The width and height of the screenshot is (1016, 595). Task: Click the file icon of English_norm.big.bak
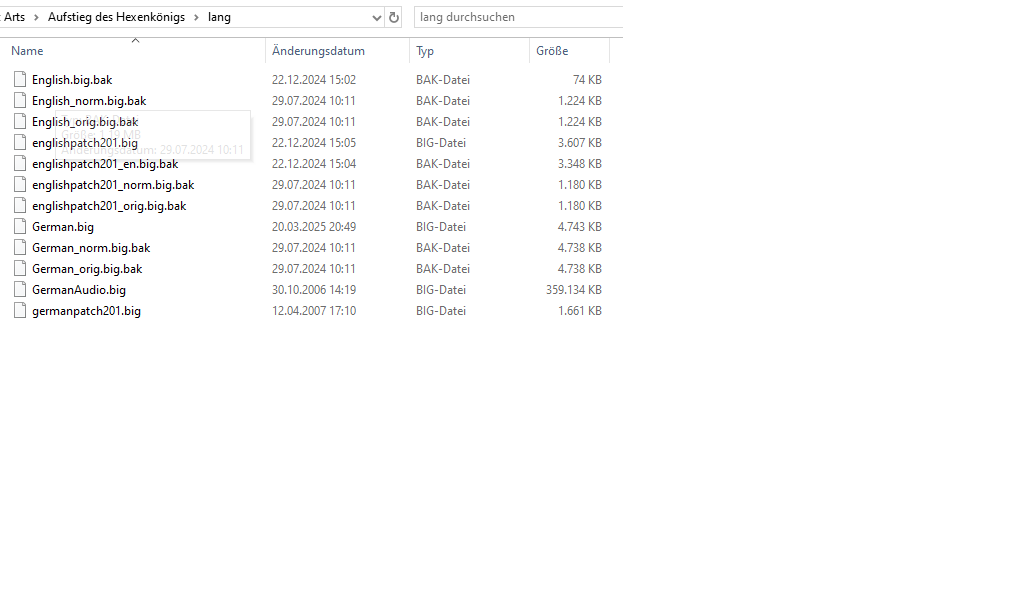click(20, 100)
